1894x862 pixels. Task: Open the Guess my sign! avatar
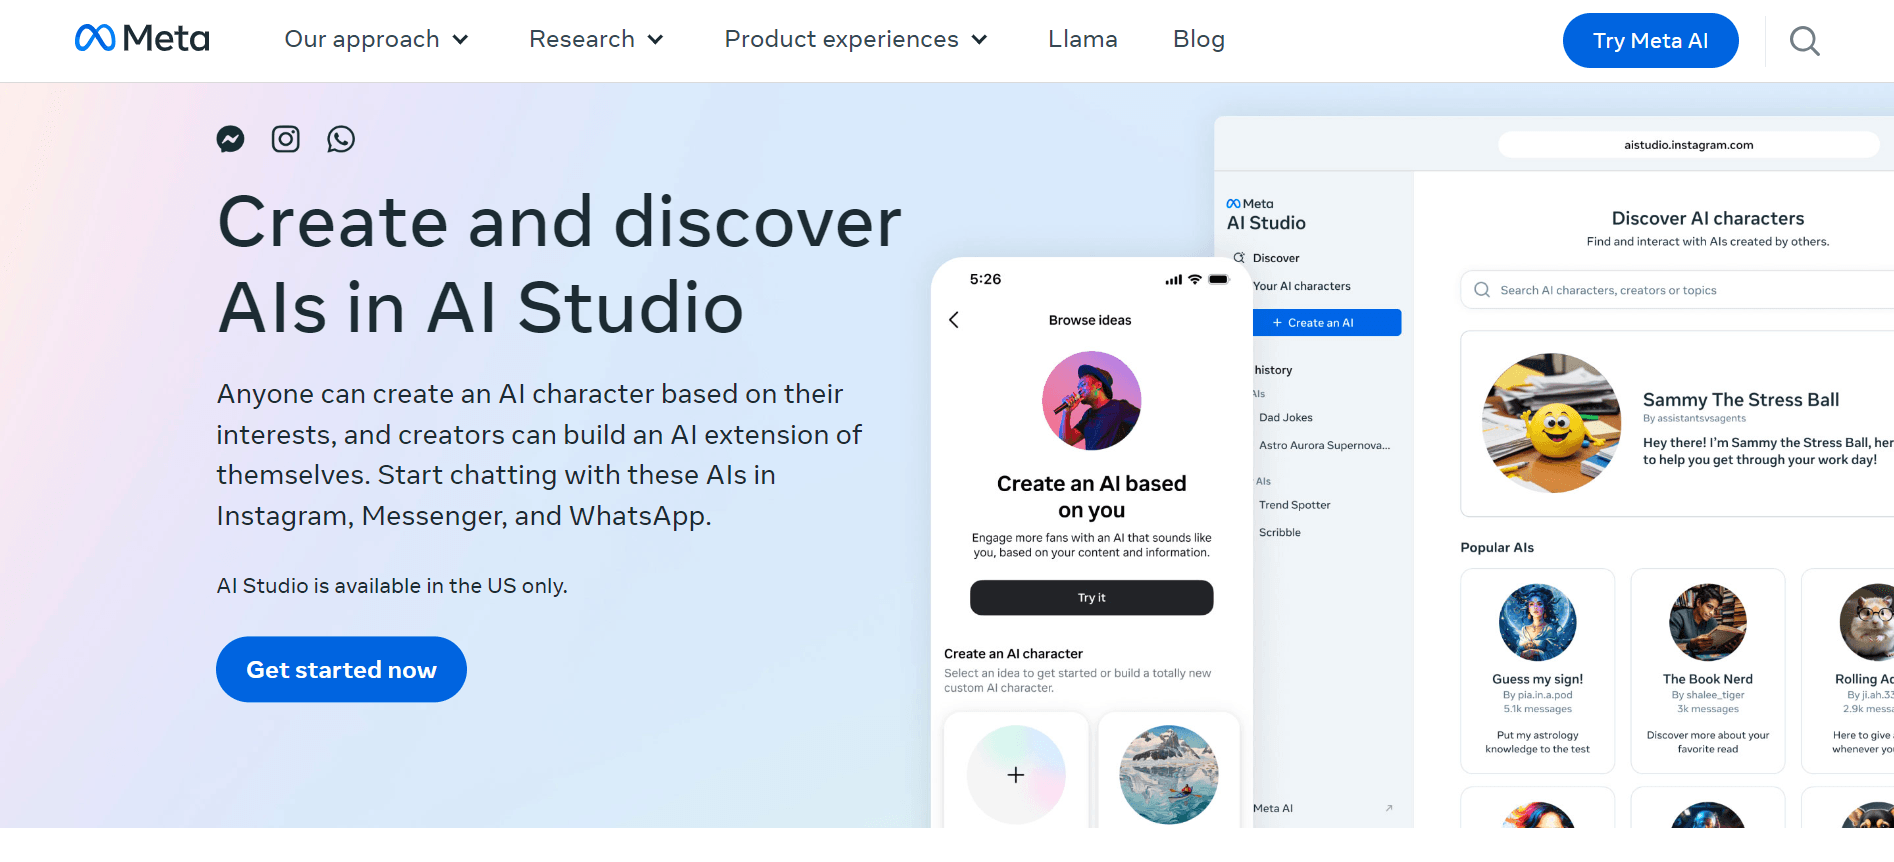coord(1538,622)
